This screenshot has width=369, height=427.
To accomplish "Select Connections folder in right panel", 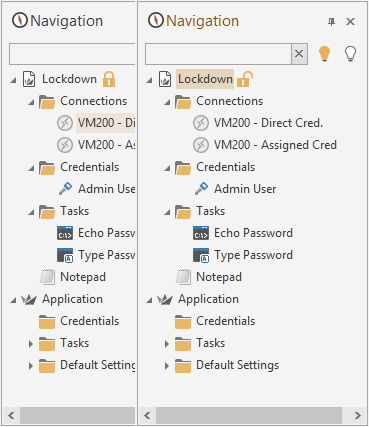I will click(x=229, y=101).
